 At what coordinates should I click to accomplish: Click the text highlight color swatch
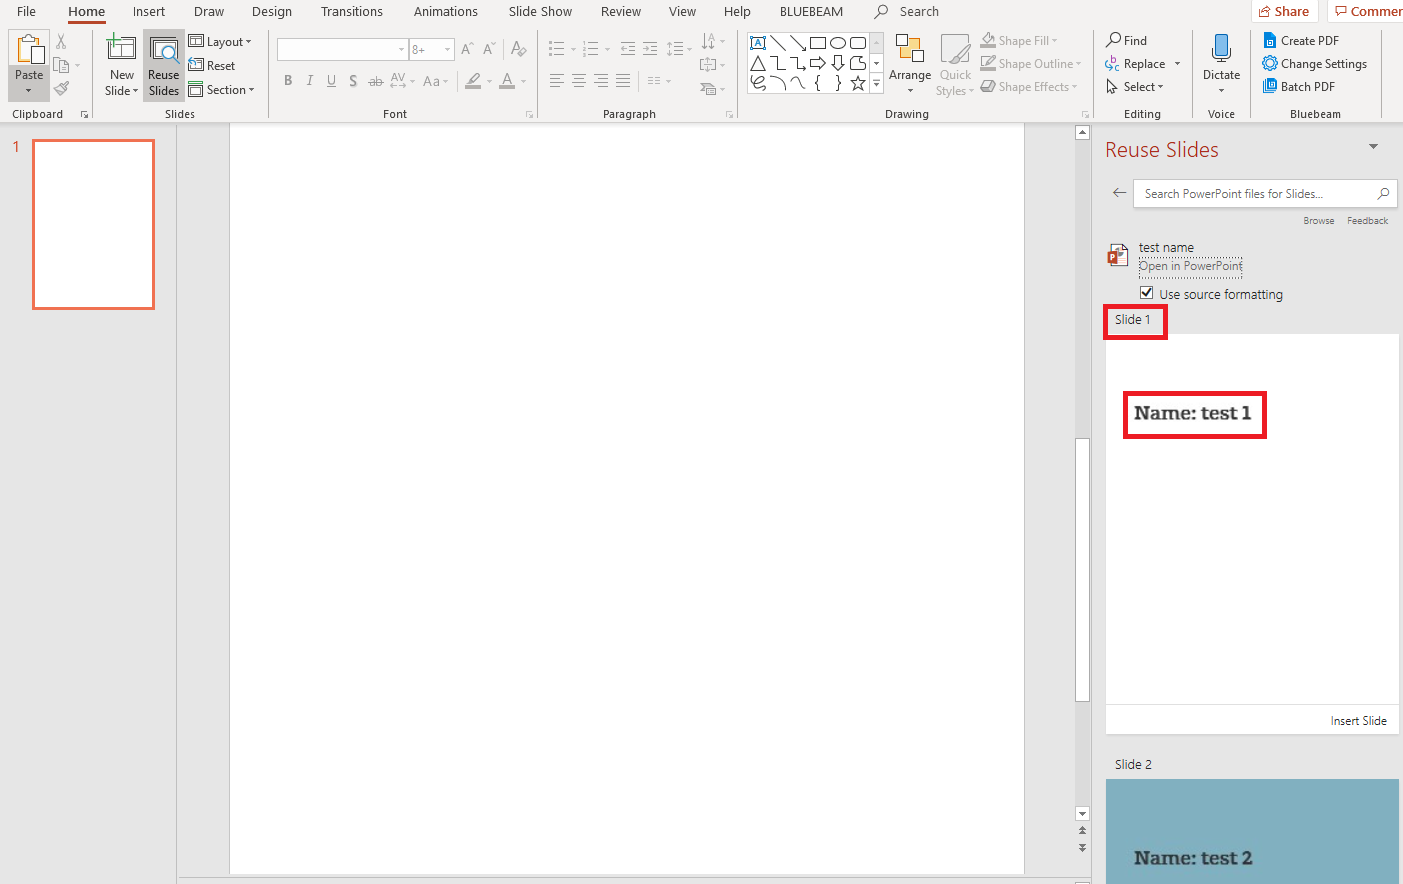click(x=473, y=81)
